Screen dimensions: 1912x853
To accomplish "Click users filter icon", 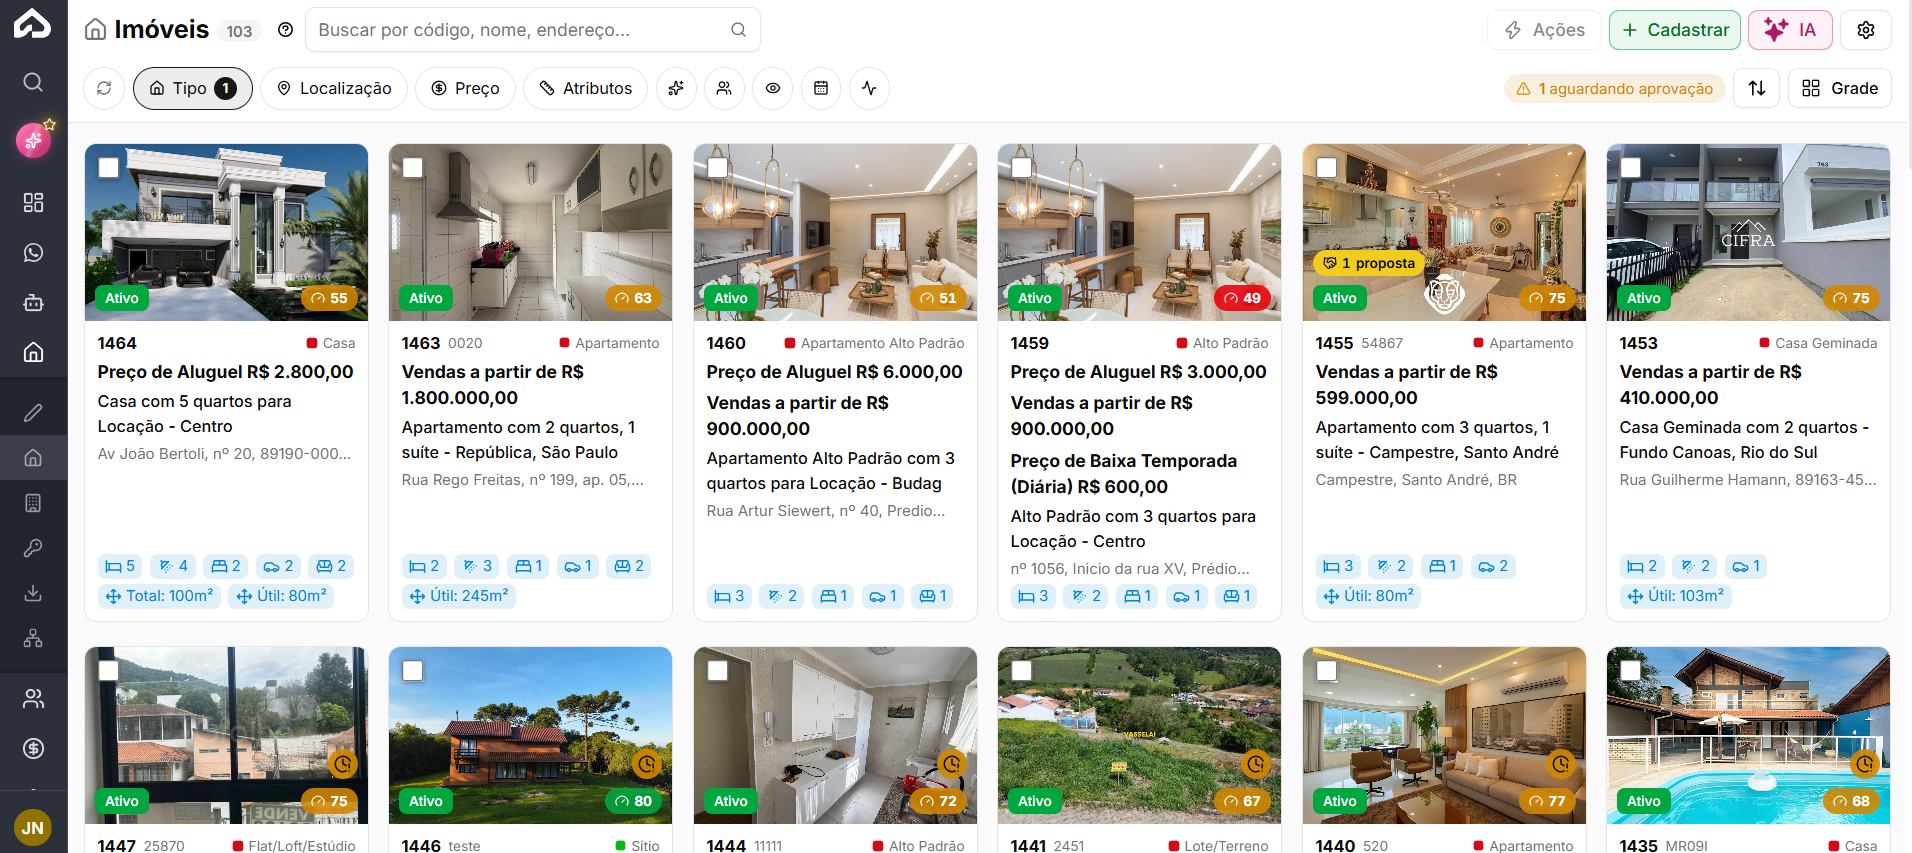I will pos(724,88).
